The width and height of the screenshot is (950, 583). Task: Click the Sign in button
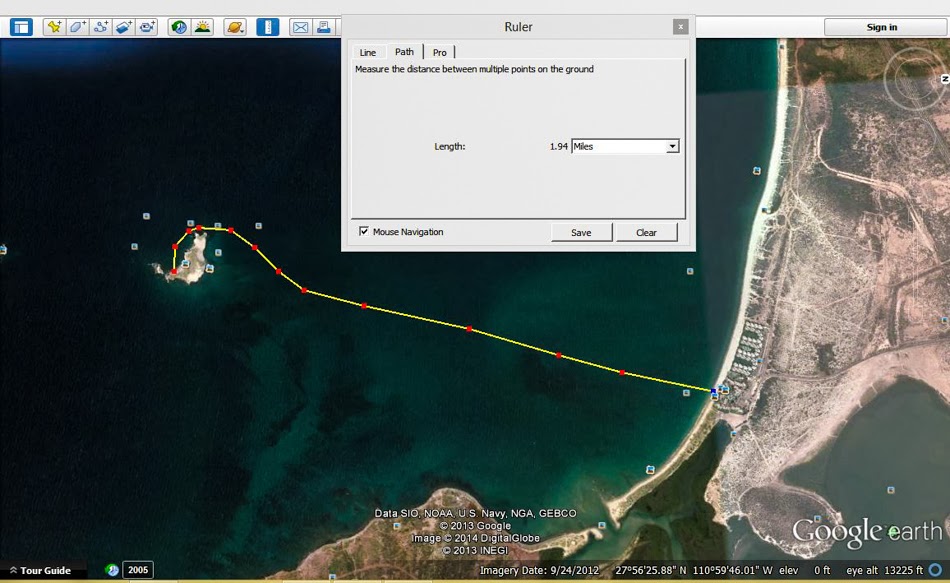tap(881, 27)
